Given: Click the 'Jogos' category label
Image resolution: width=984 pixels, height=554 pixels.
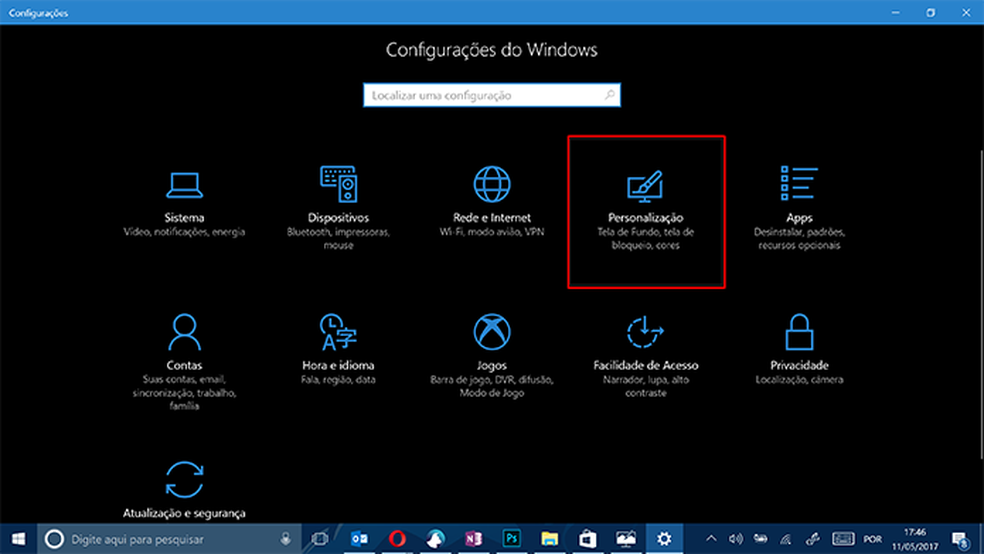Looking at the screenshot, I should point(492,365).
